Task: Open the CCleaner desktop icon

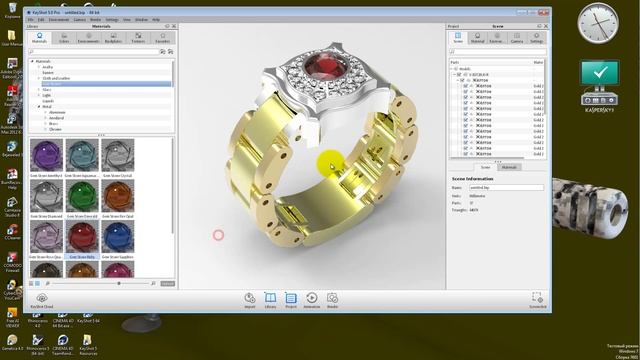Action: [12, 232]
